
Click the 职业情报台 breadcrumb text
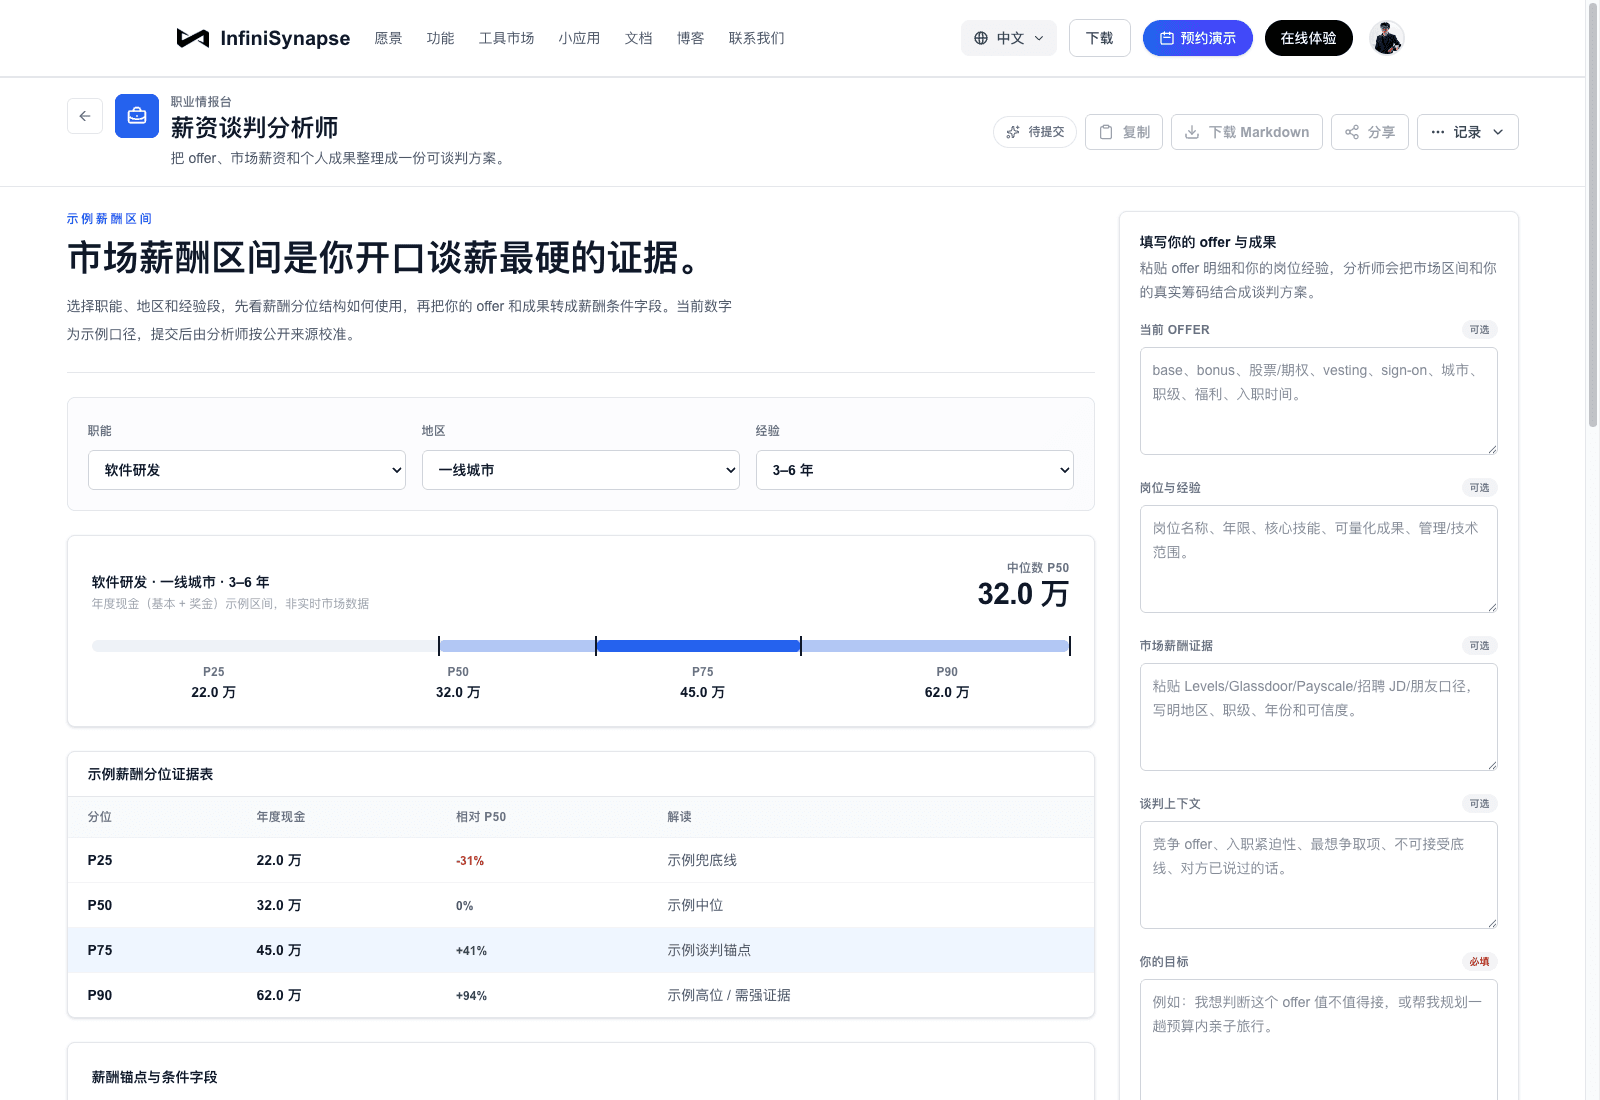pyautogui.click(x=201, y=102)
